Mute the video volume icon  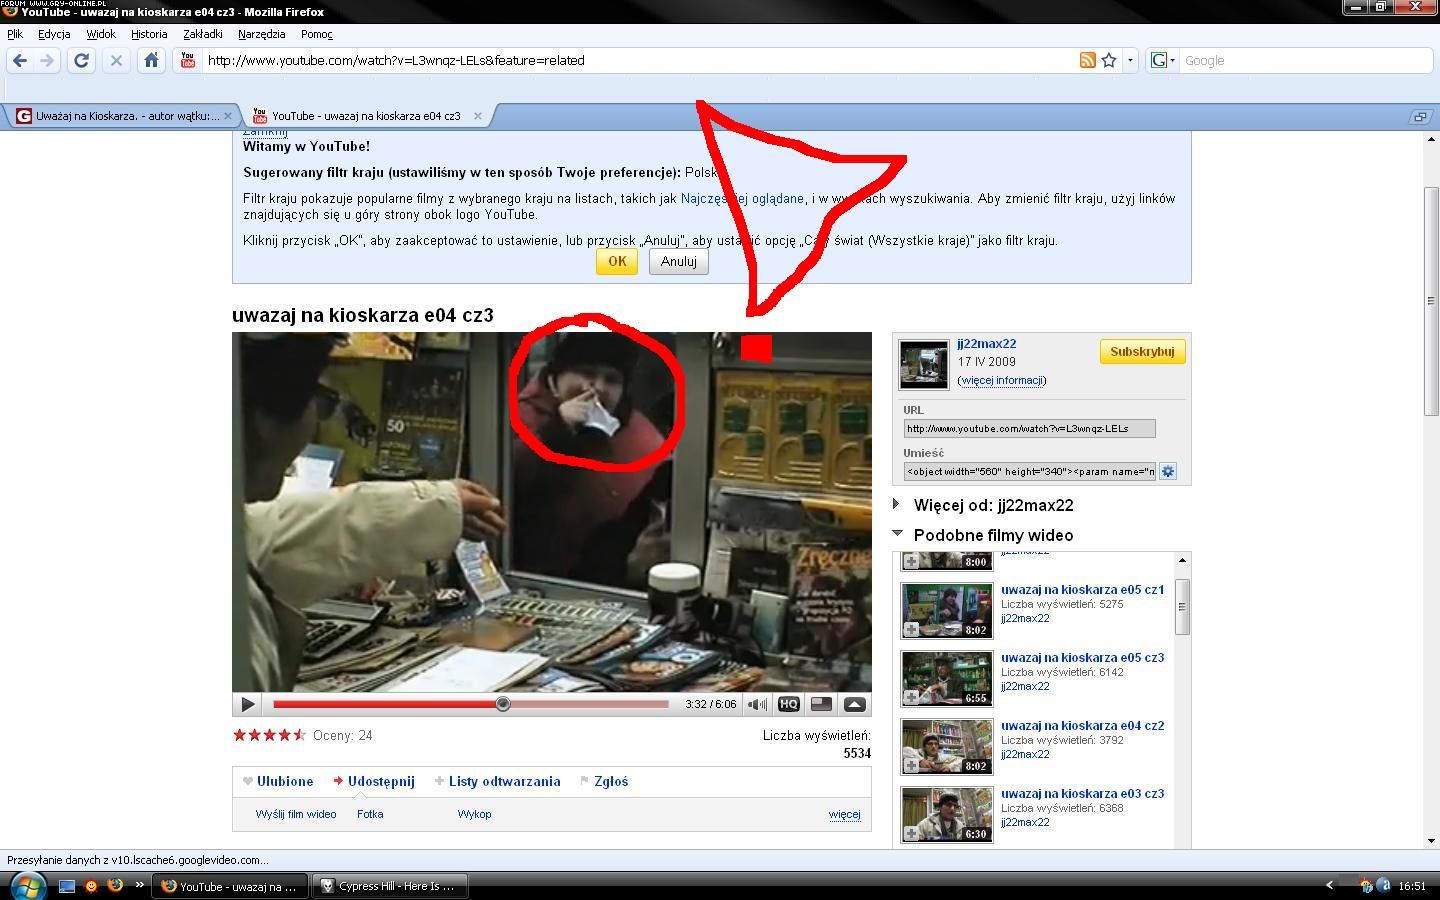(757, 704)
